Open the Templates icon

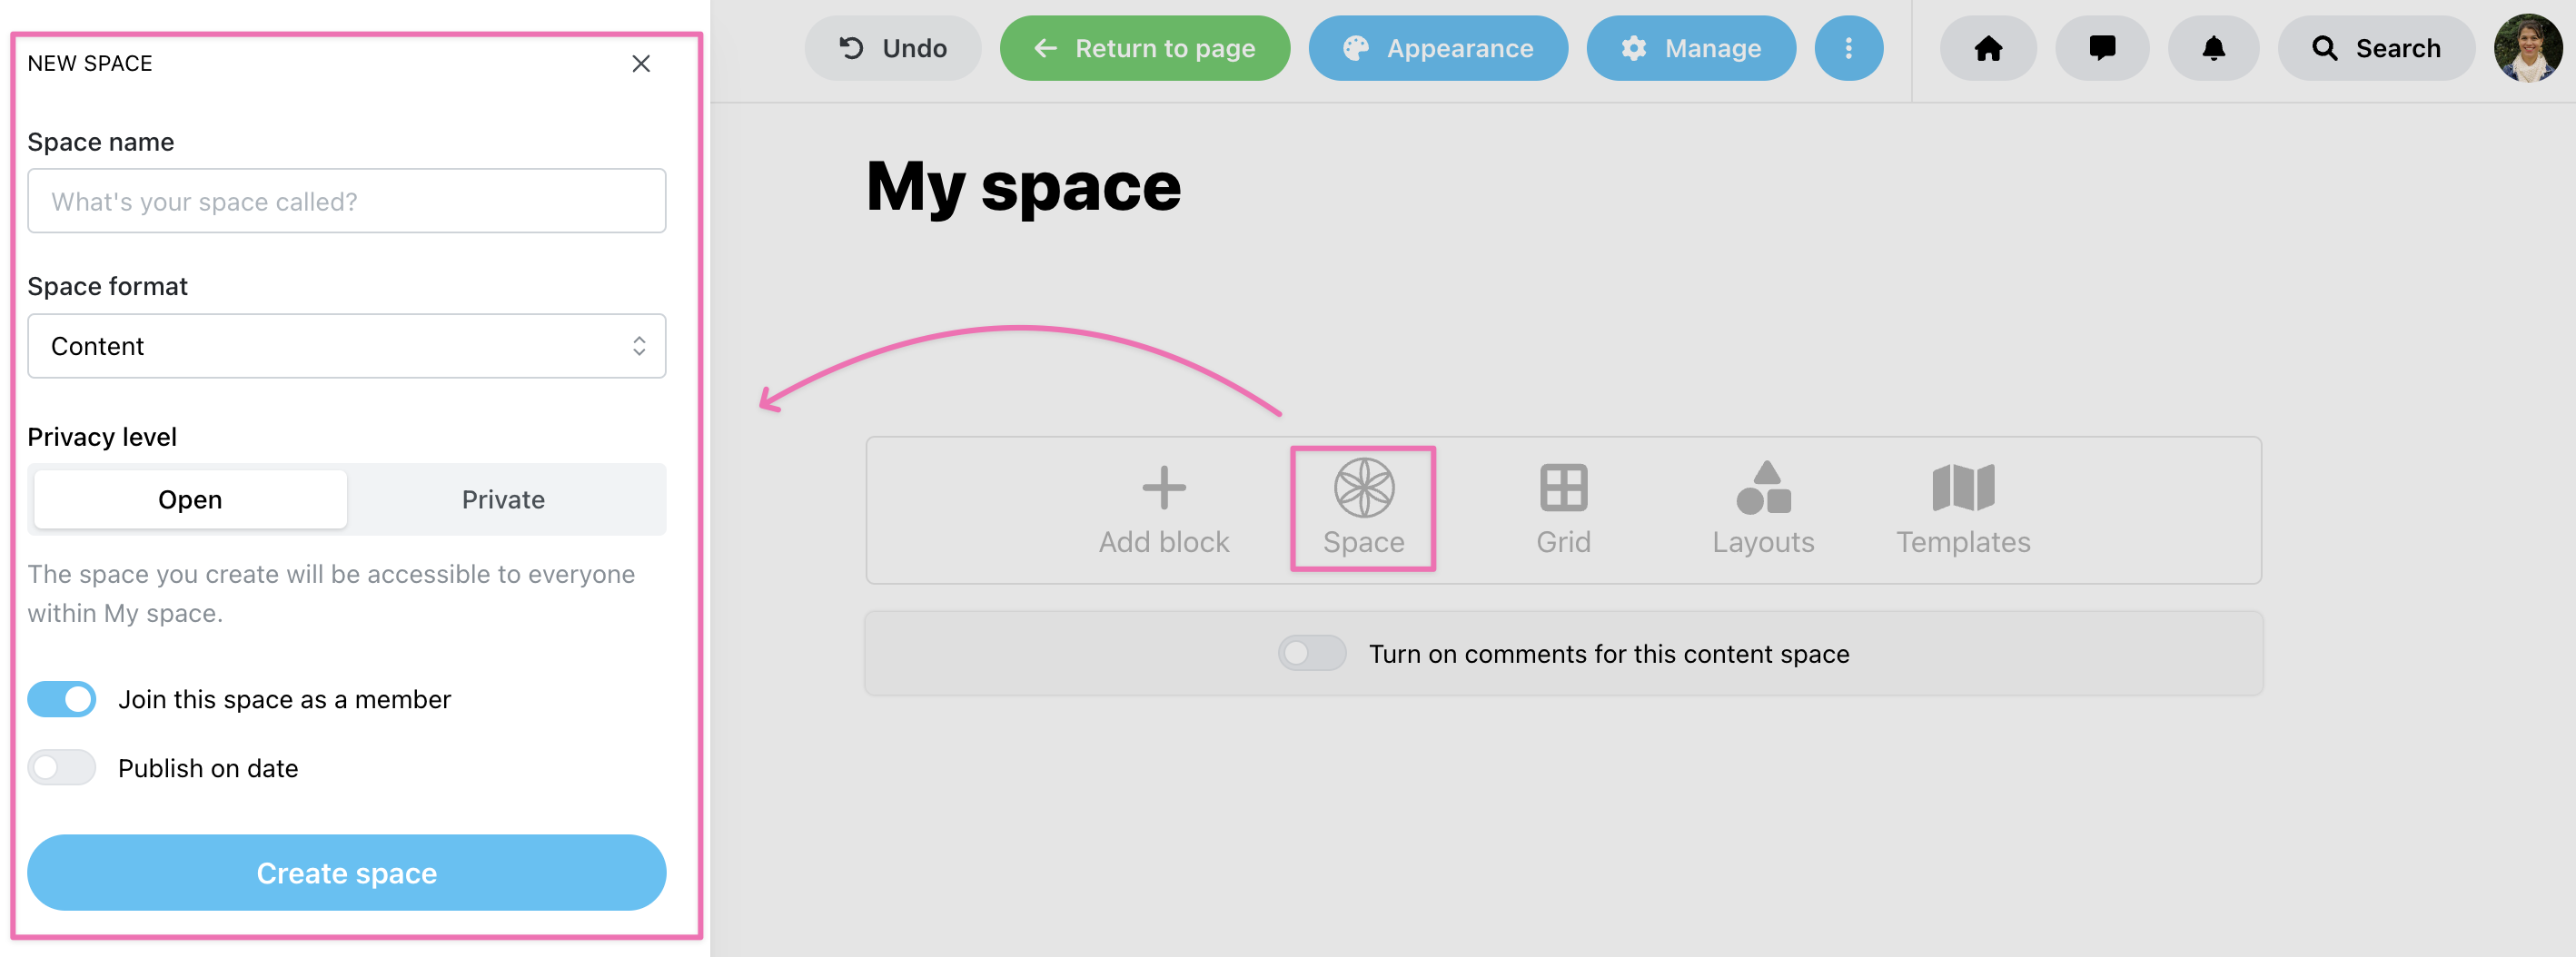pos(1963,488)
